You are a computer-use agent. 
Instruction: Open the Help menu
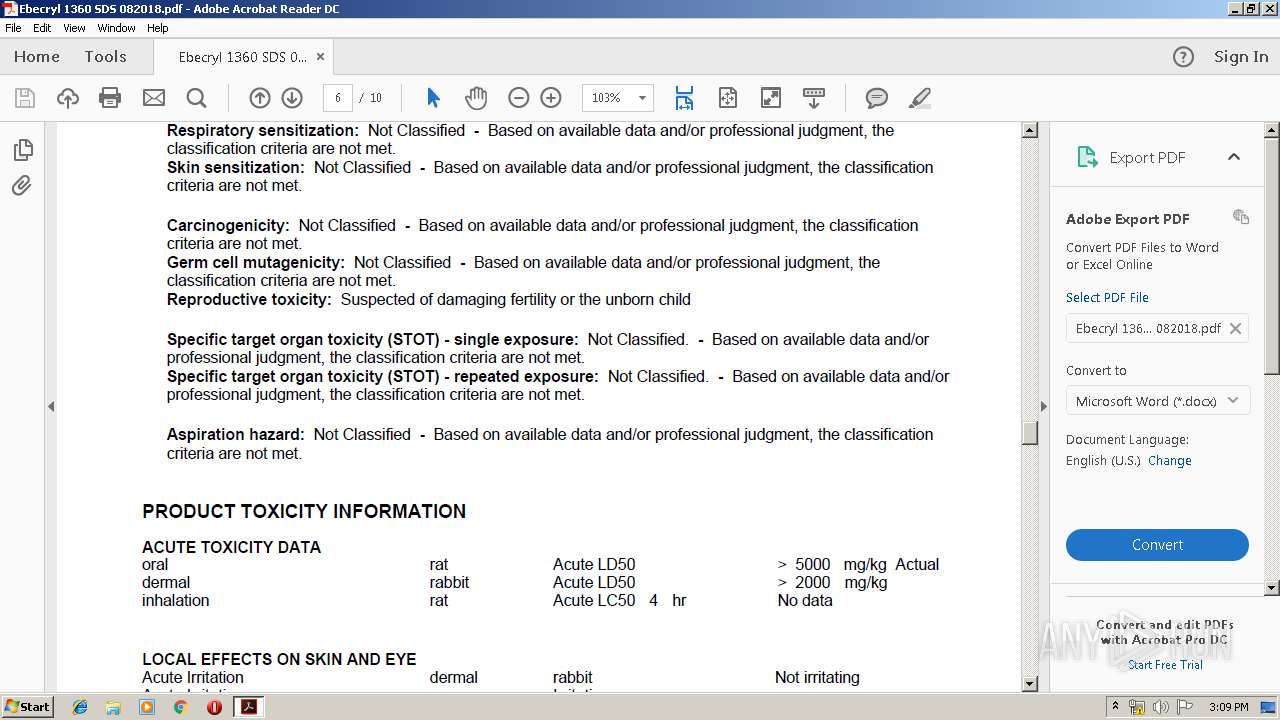pyautogui.click(x=158, y=28)
